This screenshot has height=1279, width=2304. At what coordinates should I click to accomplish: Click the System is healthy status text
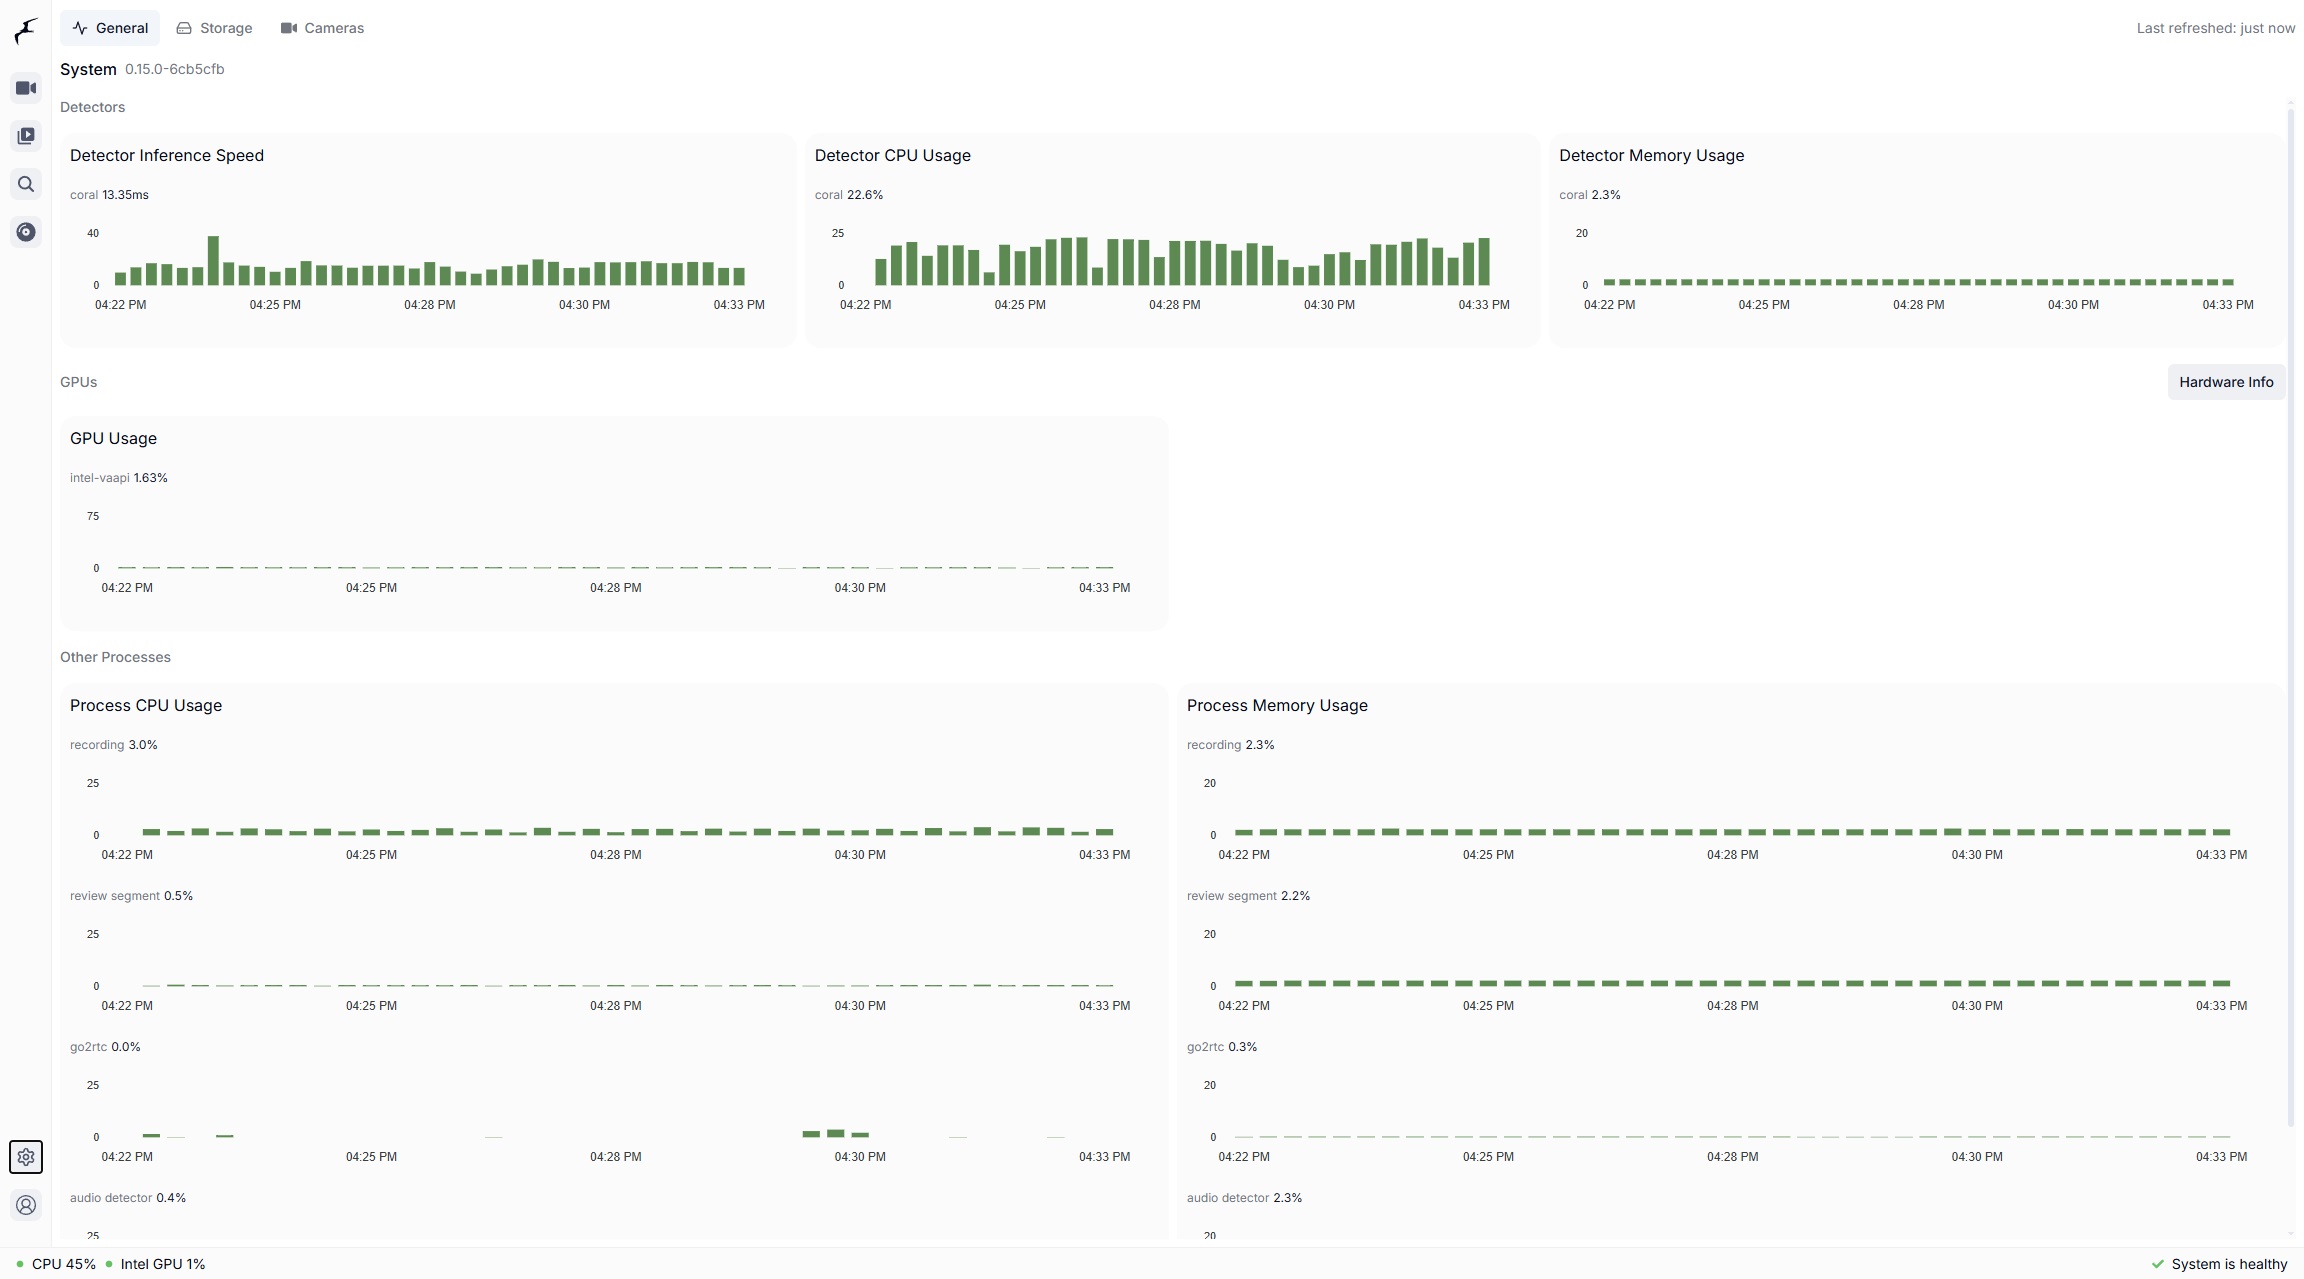(2229, 1264)
